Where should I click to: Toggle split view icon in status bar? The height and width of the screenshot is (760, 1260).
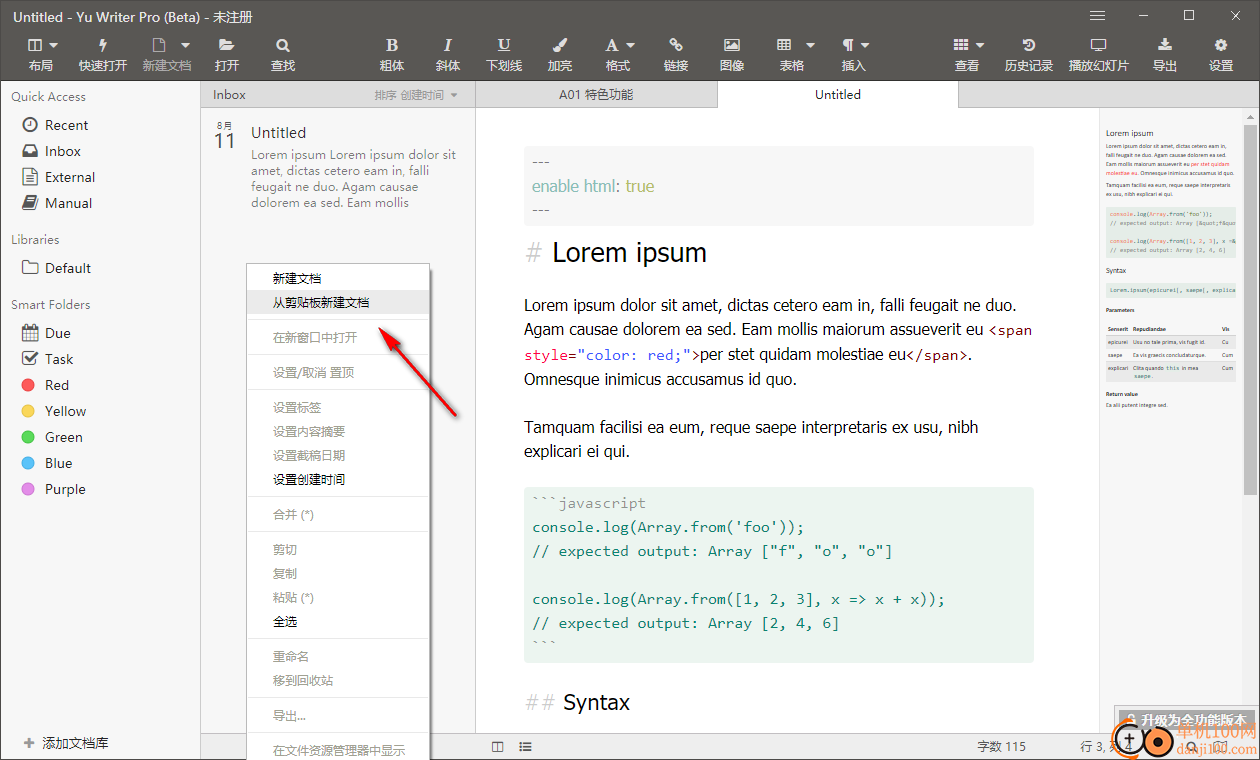tap(498, 746)
